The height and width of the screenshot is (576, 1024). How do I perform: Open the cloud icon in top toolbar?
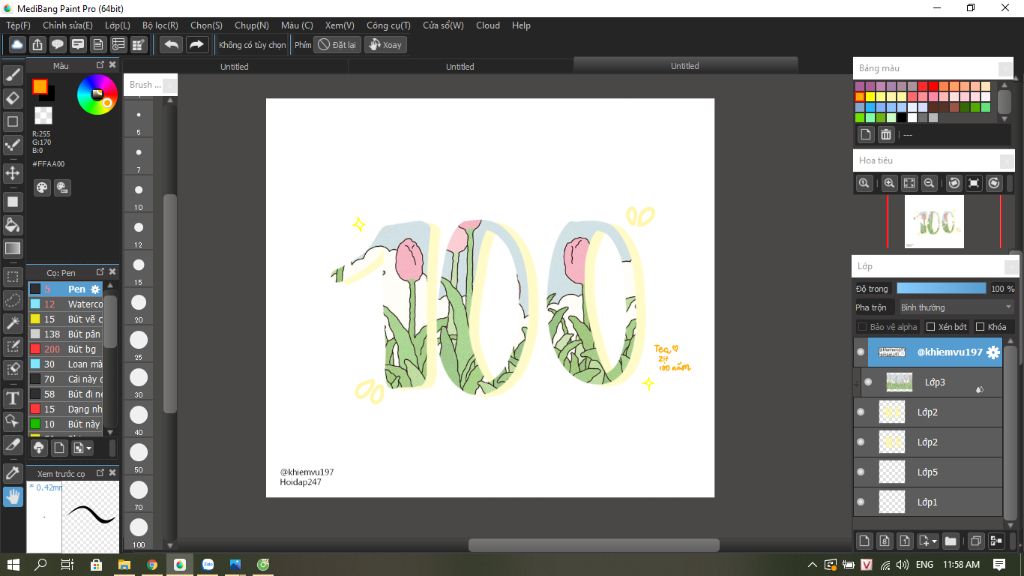click(x=17, y=44)
